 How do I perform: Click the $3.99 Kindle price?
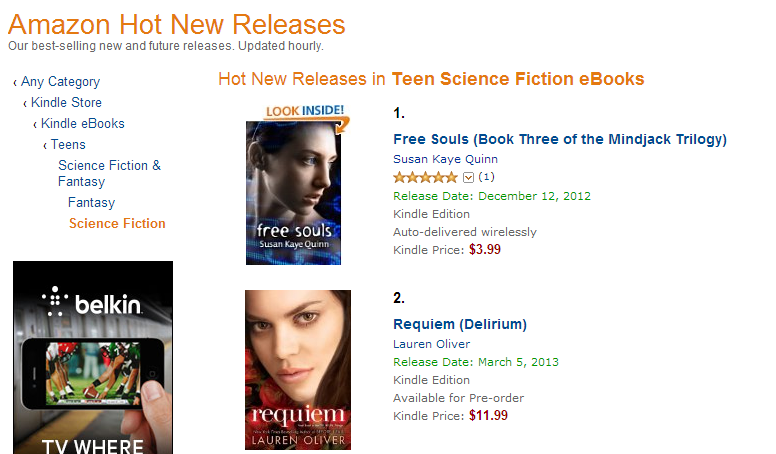point(485,249)
